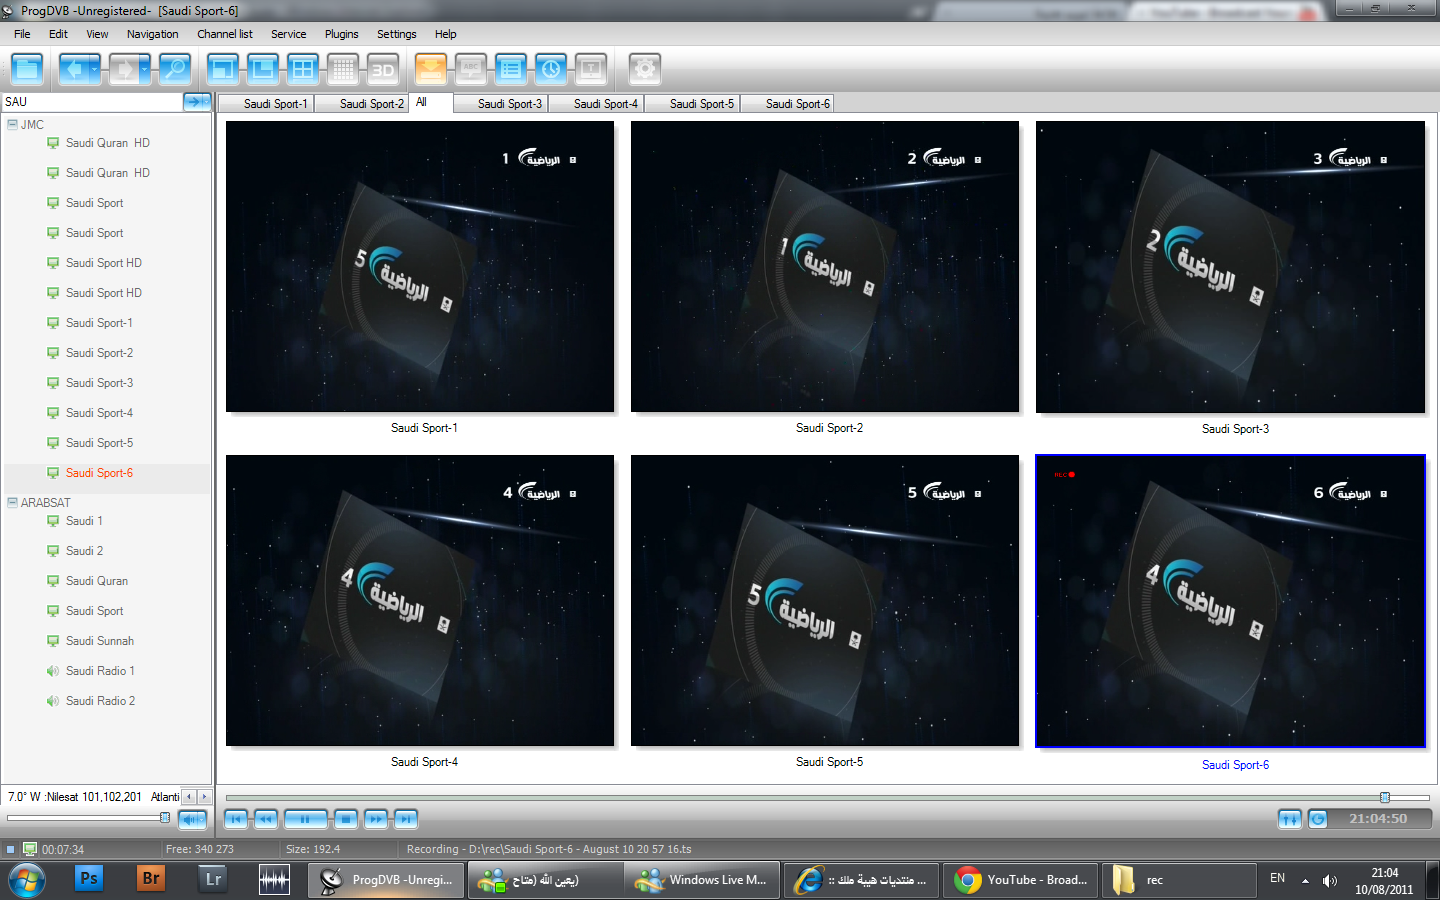Viewport: 1440px width, 900px height.
Task: Select Saudi 1 under ARABSAT
Action: (x=84, y=521)
